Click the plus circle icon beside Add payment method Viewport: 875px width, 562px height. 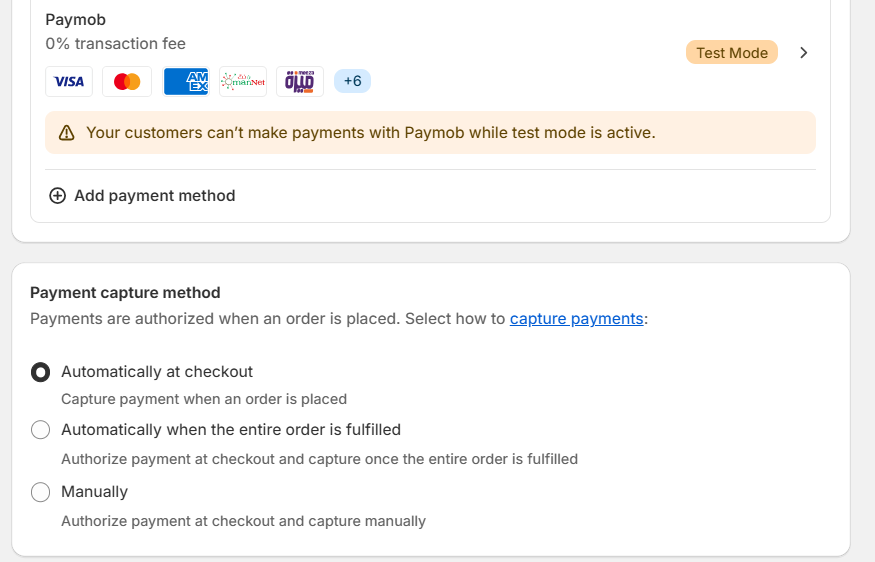tap(57, 196)
